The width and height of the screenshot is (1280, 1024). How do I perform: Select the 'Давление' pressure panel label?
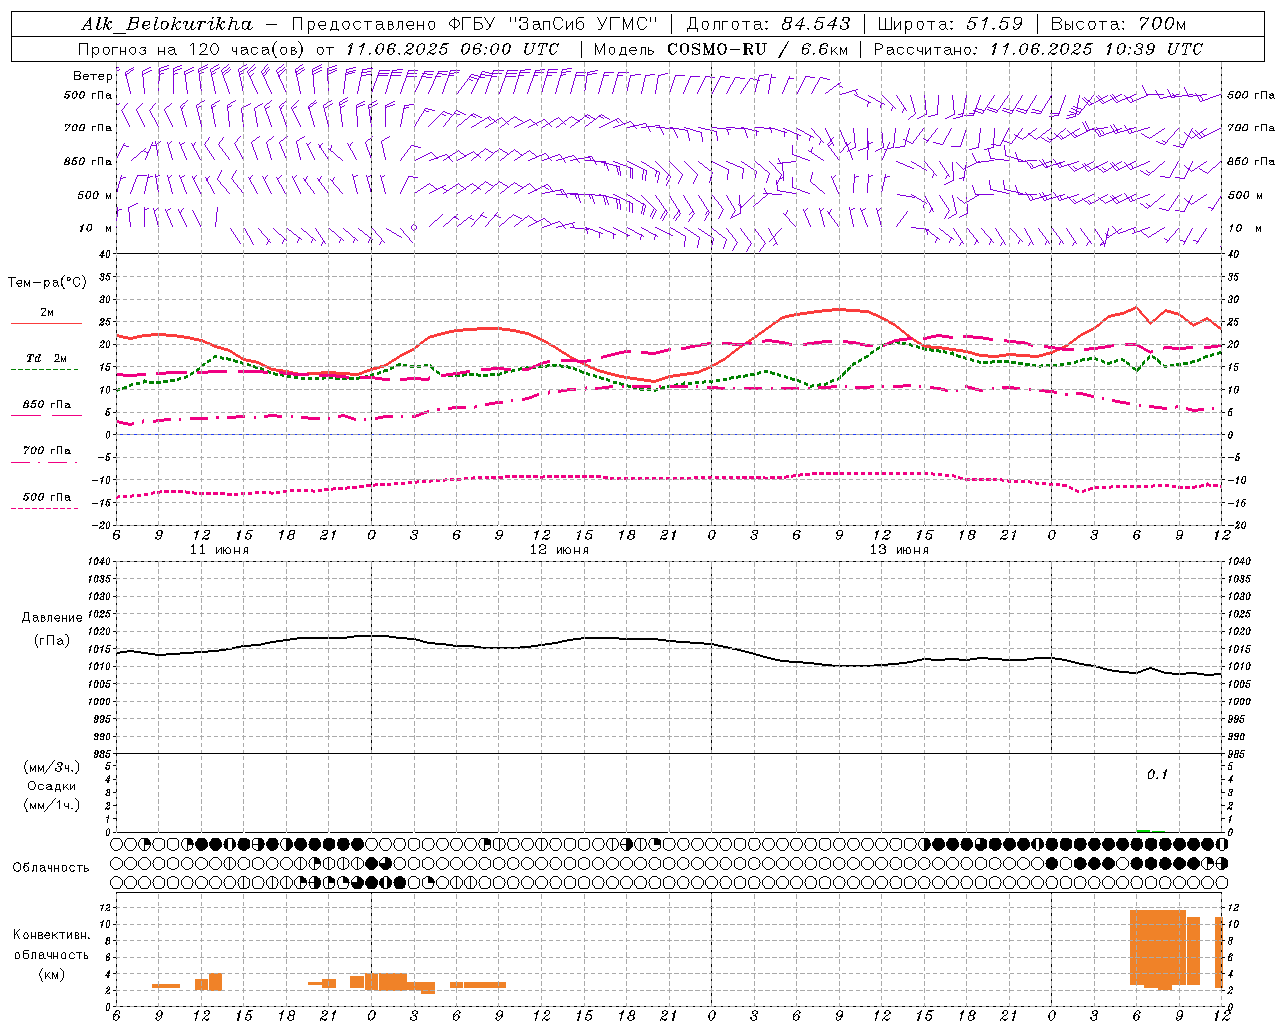coord(52,618)
